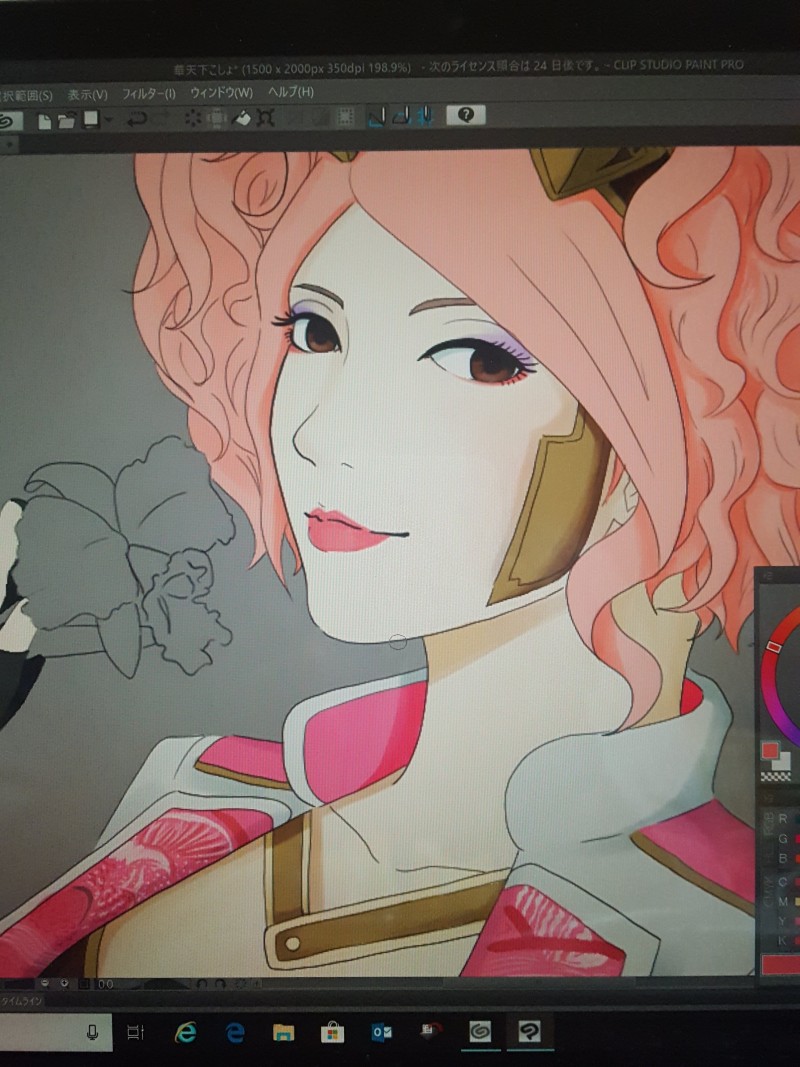Click the K channel slider in CMYK
Image resolution: width=800 pixels, height=1067 pixels.
(796, 940)
